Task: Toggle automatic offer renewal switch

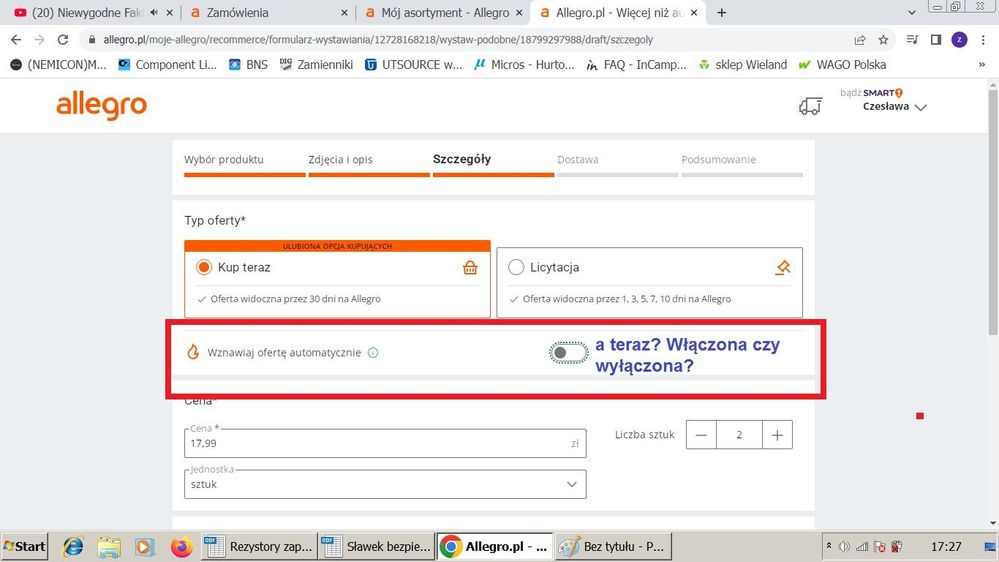Action: 568,352
